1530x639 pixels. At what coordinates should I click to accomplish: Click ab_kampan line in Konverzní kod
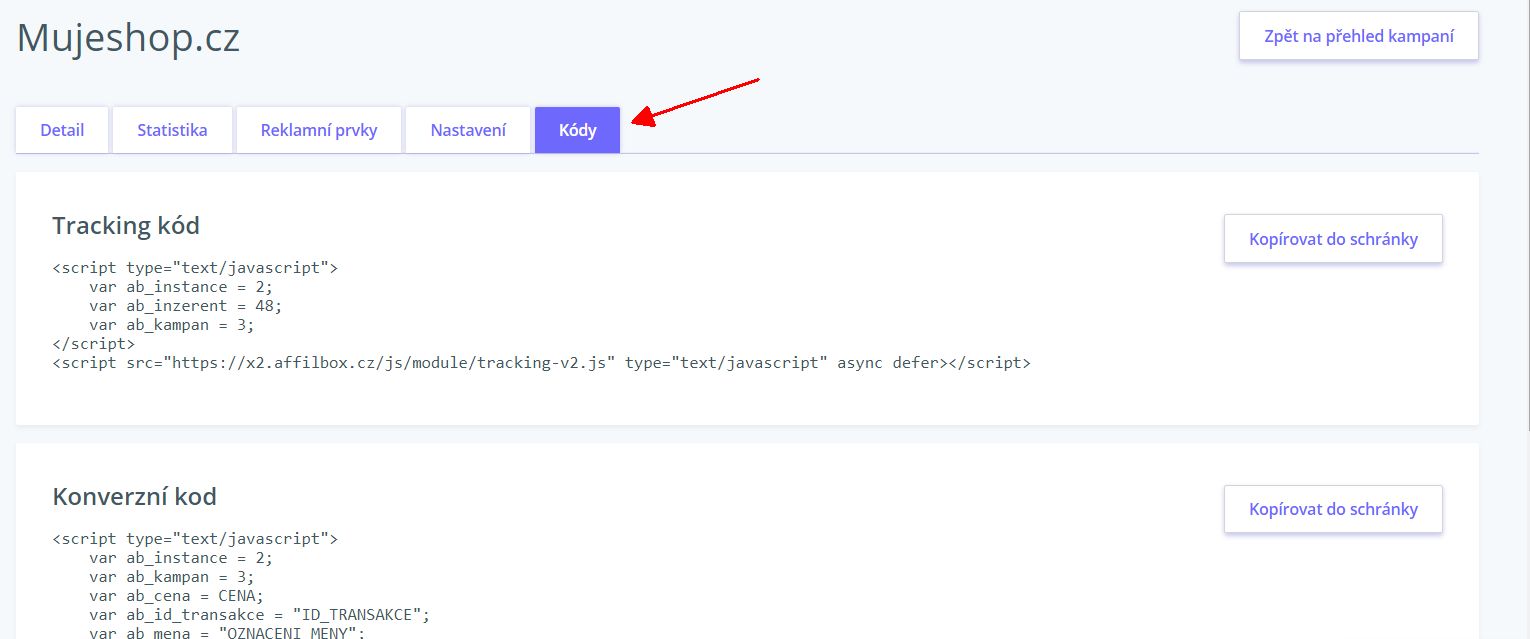click(x=172, y=577)
